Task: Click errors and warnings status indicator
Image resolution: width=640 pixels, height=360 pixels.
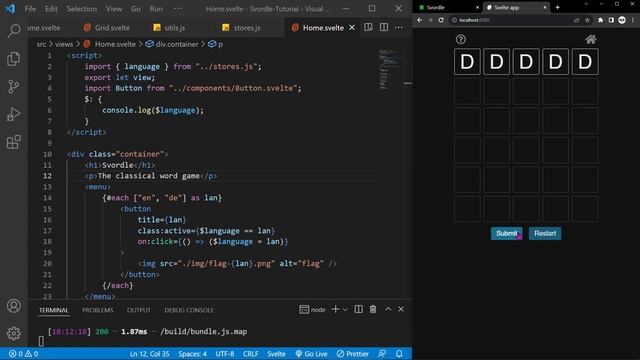Action: [23, 354]
